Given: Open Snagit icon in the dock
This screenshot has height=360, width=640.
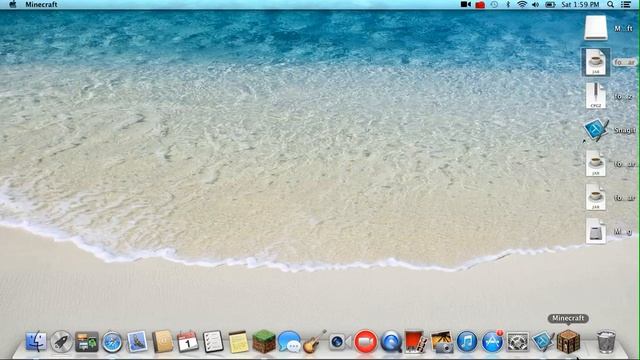Looking at the screenshot, I should [543, 342].
